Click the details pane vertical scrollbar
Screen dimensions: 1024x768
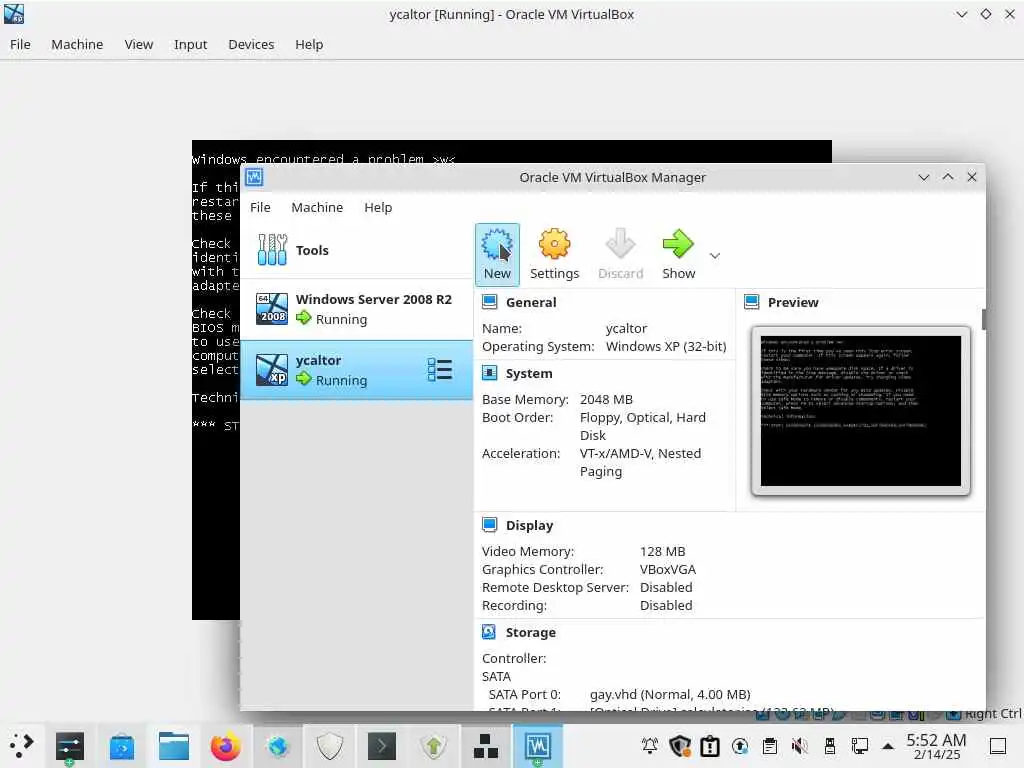point(983,319)
